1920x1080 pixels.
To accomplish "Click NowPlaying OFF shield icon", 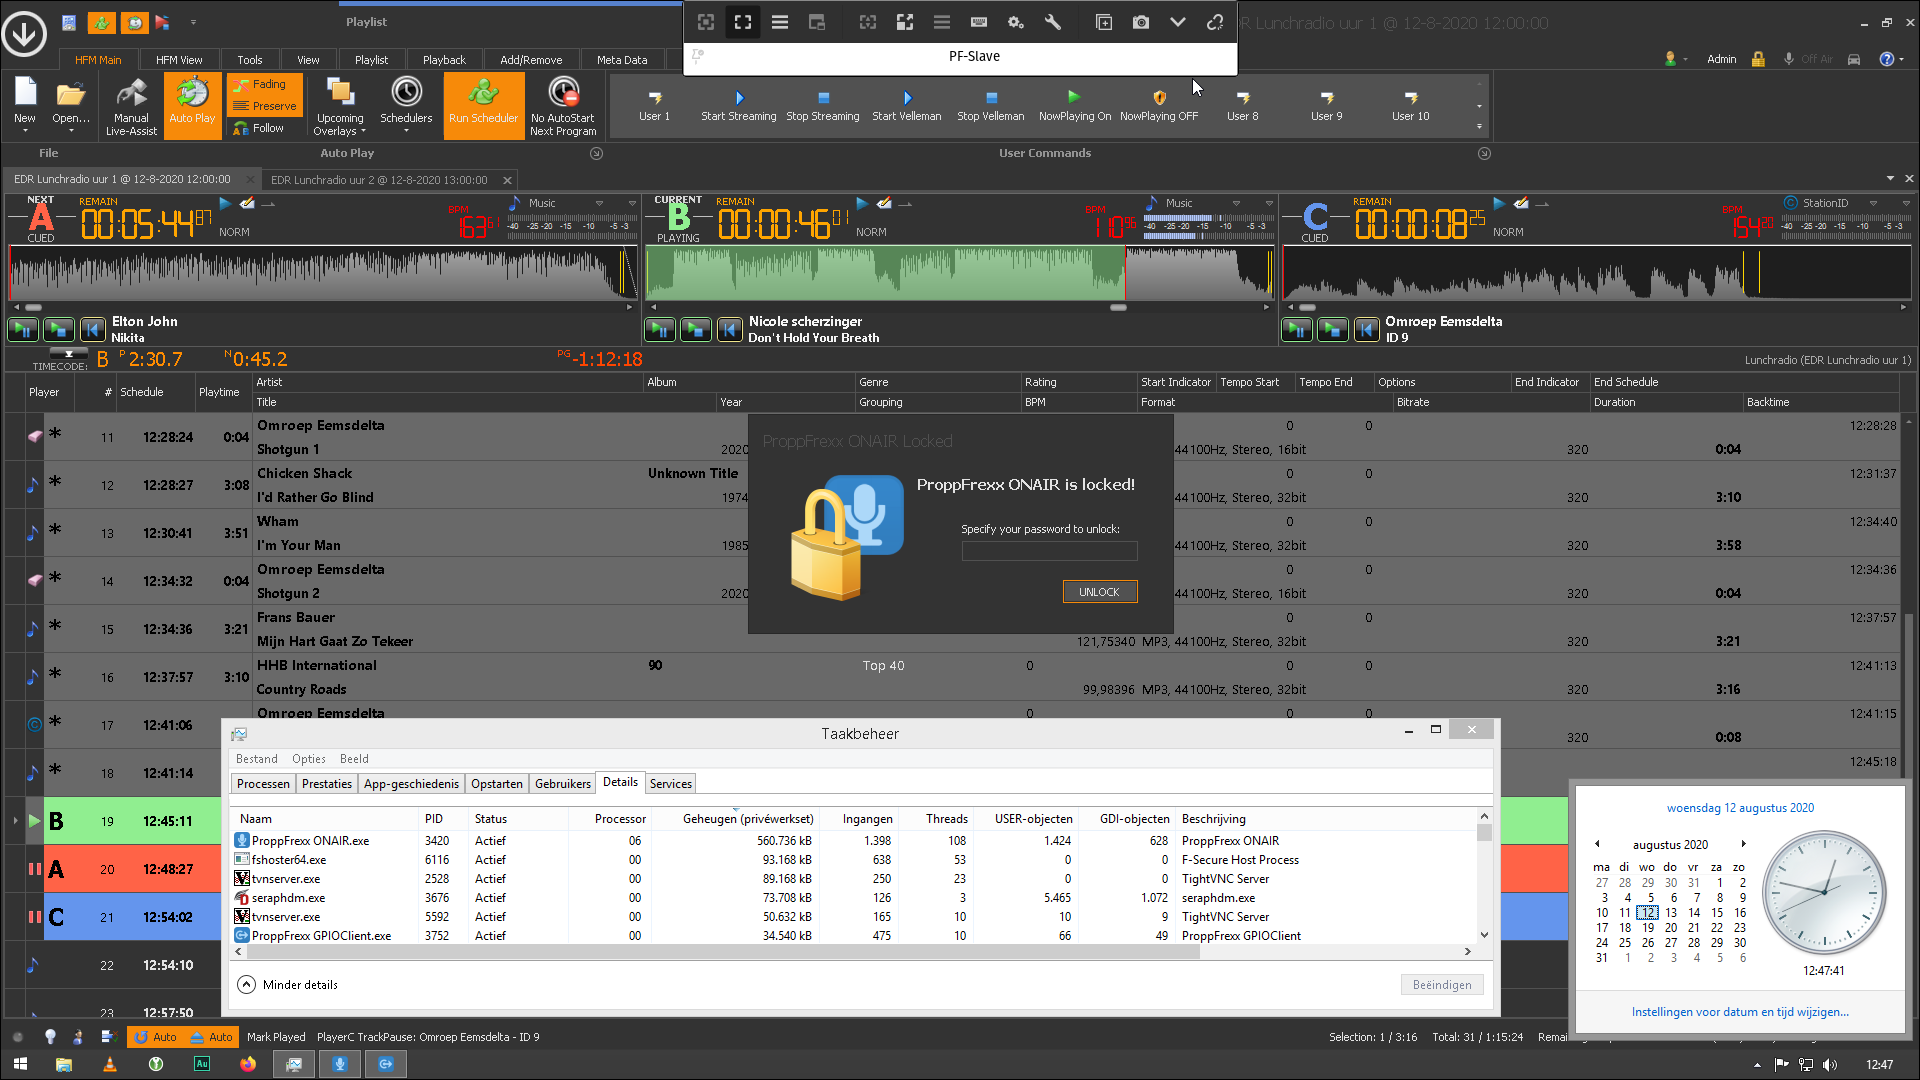I will (x=1159, y=98).
